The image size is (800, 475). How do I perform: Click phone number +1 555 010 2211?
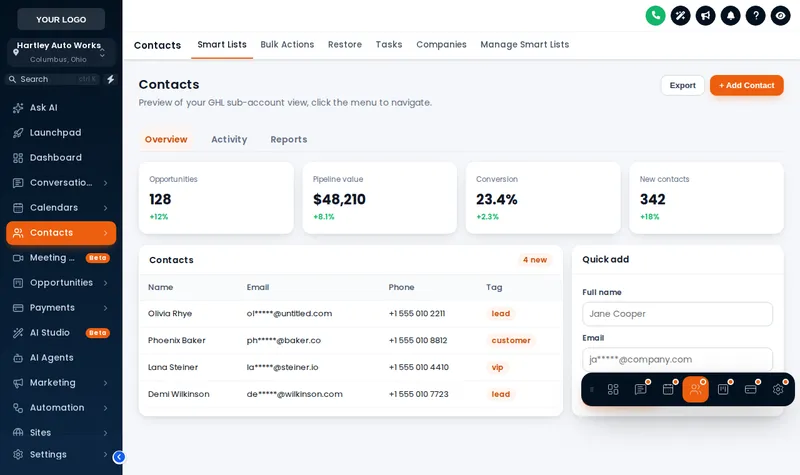click(x=417, y=314)
